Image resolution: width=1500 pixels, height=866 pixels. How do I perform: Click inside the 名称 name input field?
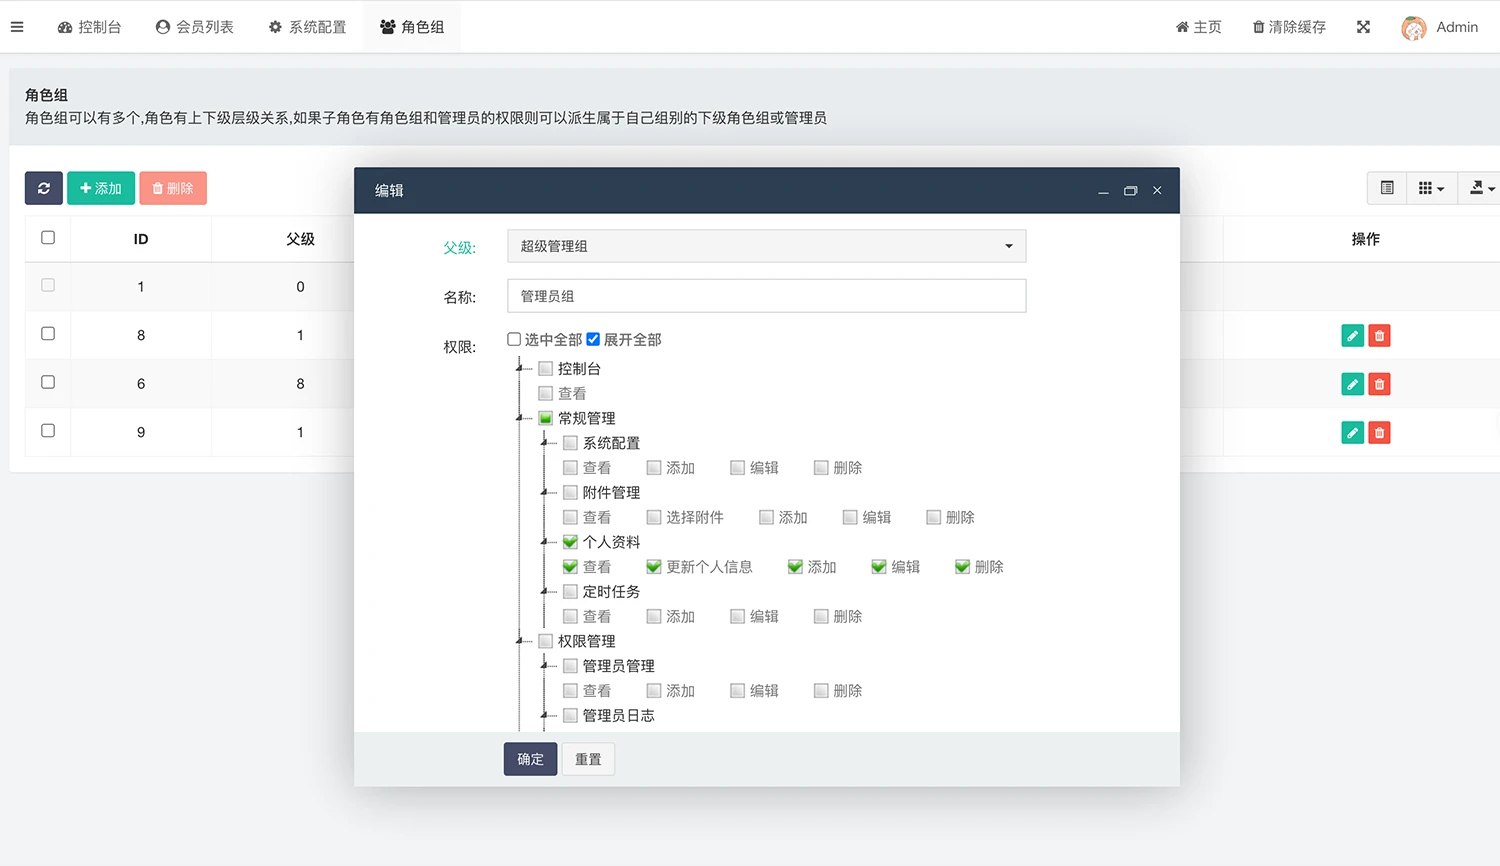pos(766,295)
